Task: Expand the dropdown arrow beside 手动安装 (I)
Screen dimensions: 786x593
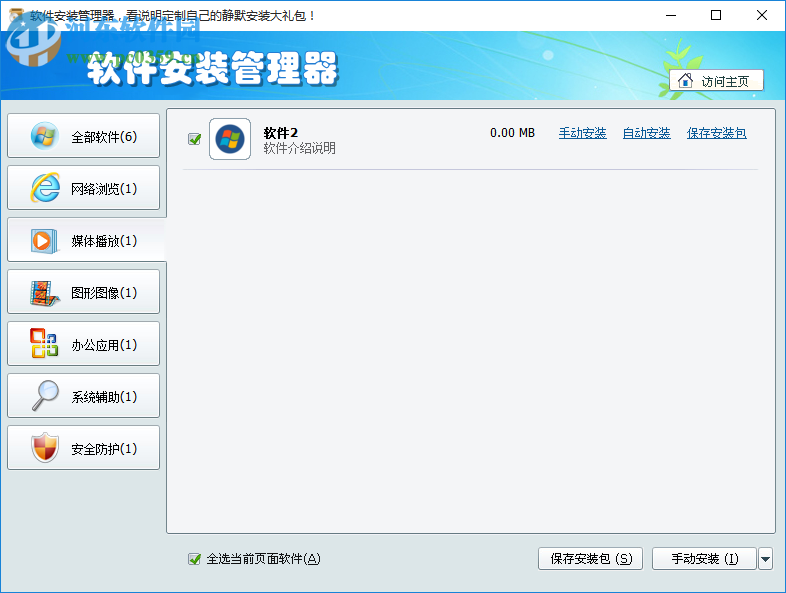Action: tap(765, 558)
